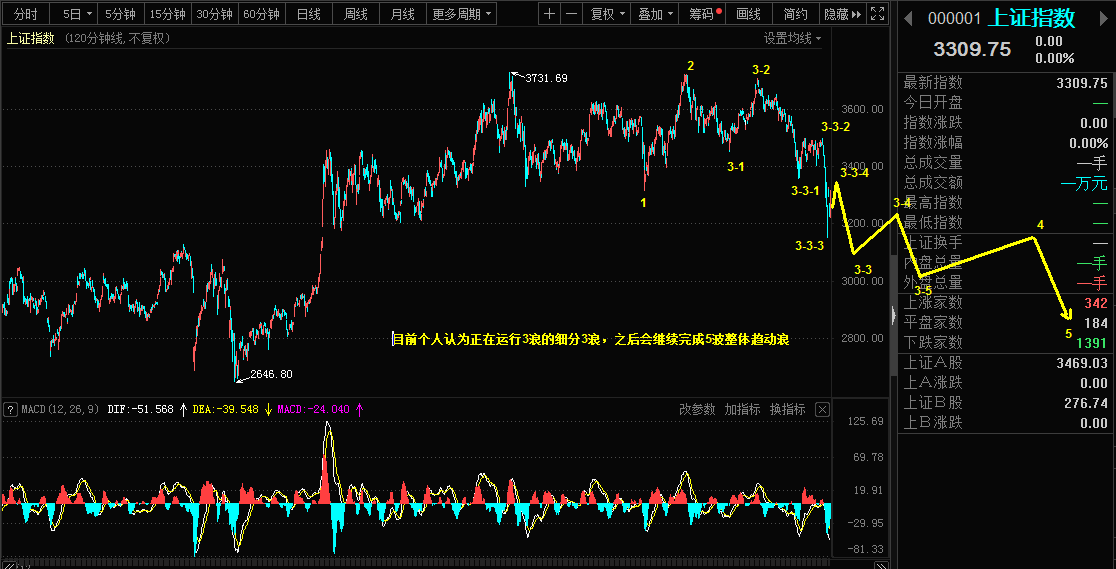The height and width of the screenshot is (569, 1116).
Task: Expand the 5日 dropdown
Action: pyautogui.click(x=73, y=14)
